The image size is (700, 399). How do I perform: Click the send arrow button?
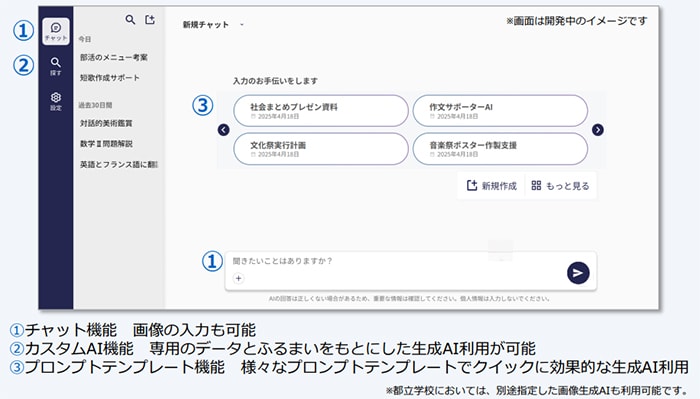(x=578, y=273)
